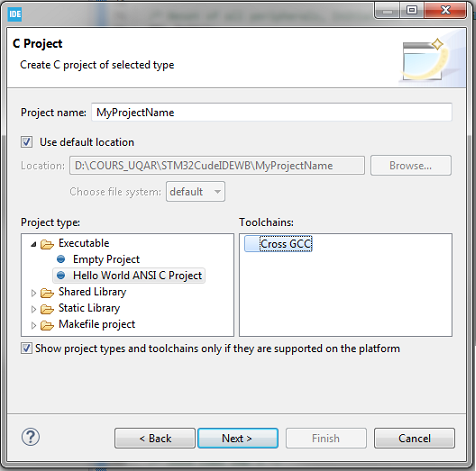Expand the Static Library node
476x471 pixels.
click(x=33, y=309)
